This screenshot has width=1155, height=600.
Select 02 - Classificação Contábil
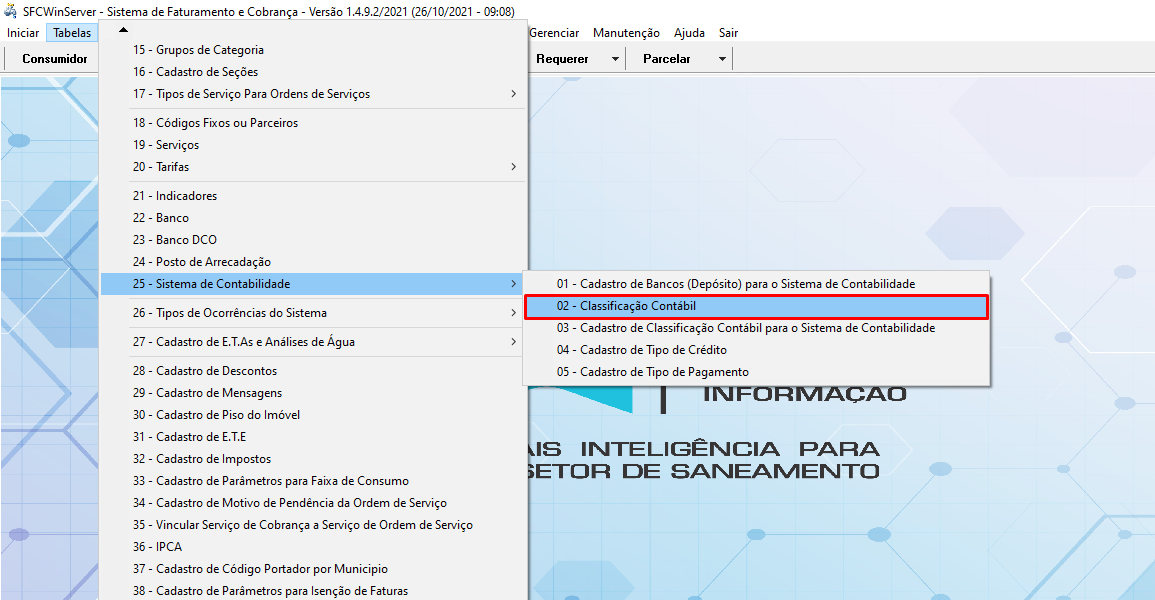pos(626,306)
